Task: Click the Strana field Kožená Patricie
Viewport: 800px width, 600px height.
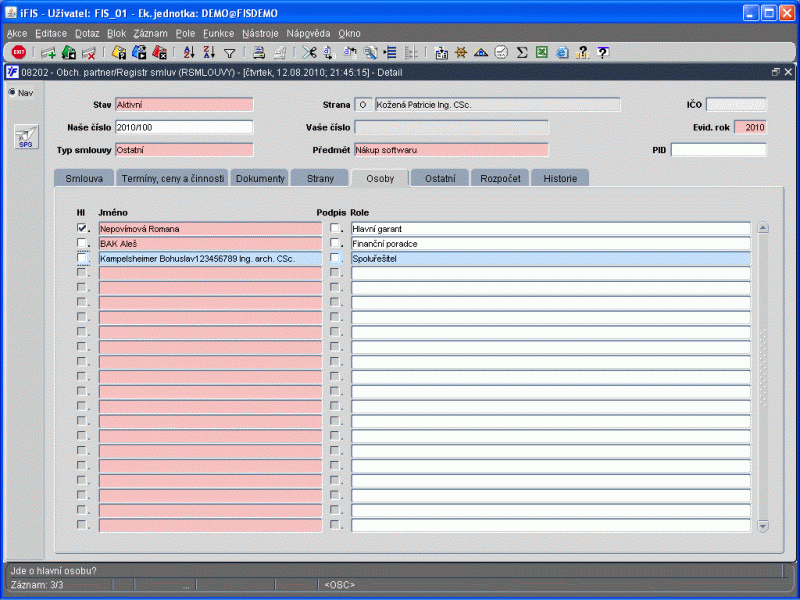Action: (497, 105)
